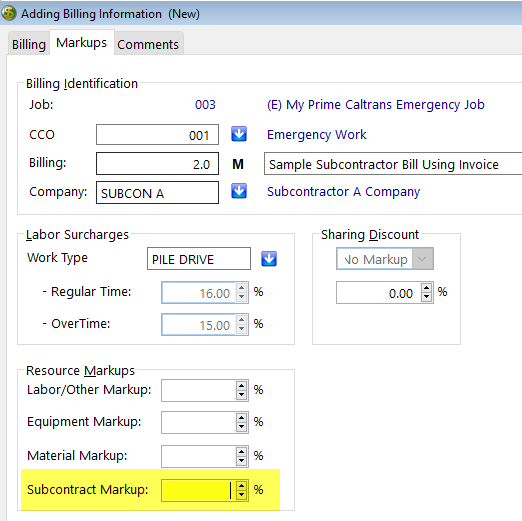Open the Sharing Discount No Markup dropdown

(x=422, y=259)
